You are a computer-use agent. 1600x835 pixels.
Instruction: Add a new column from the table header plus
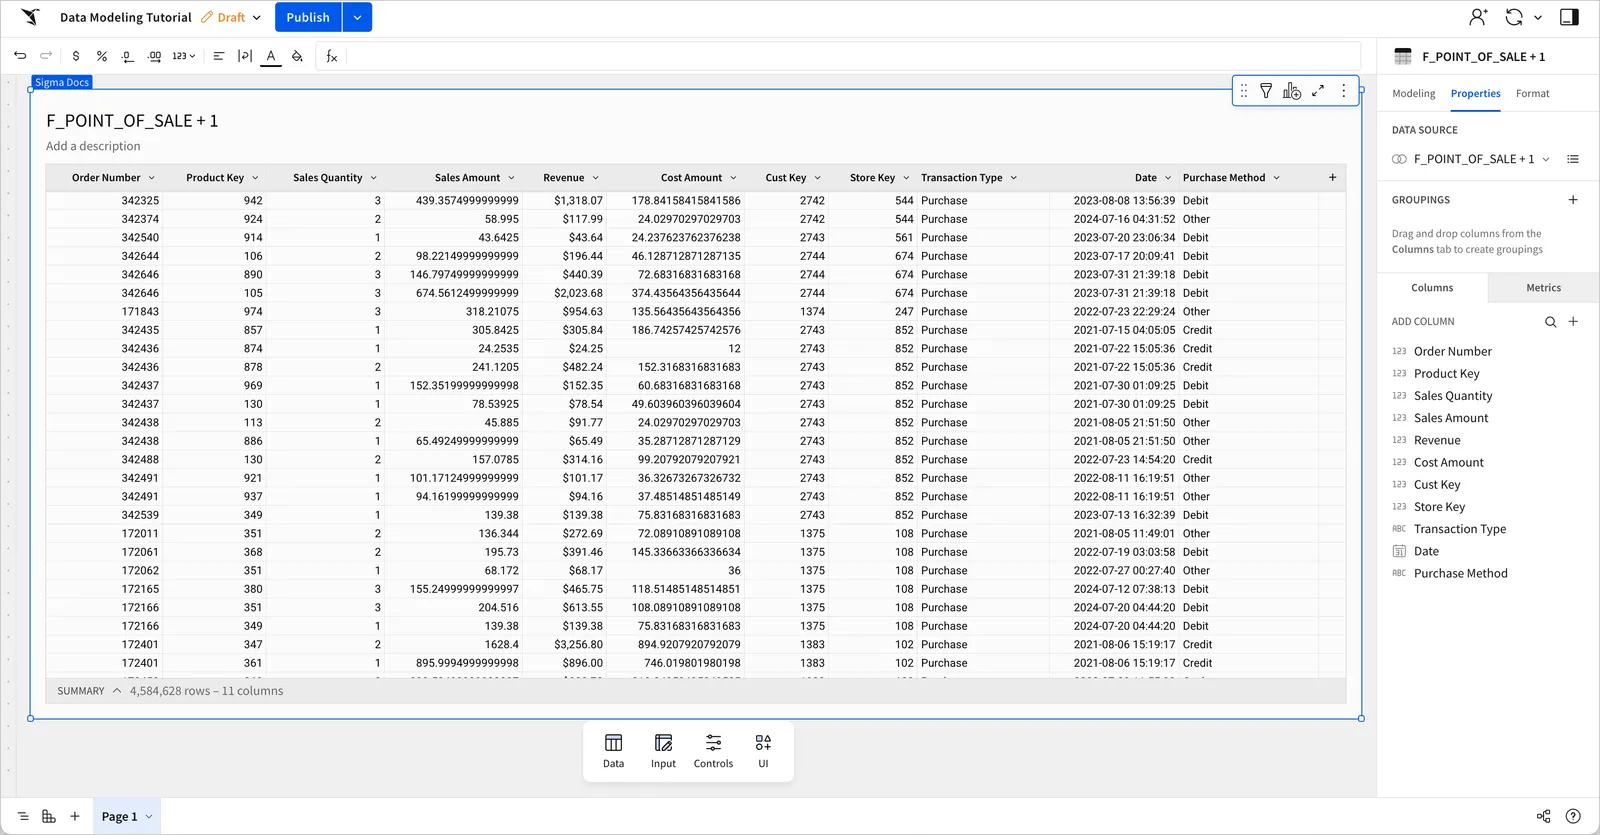[1332, 178]
